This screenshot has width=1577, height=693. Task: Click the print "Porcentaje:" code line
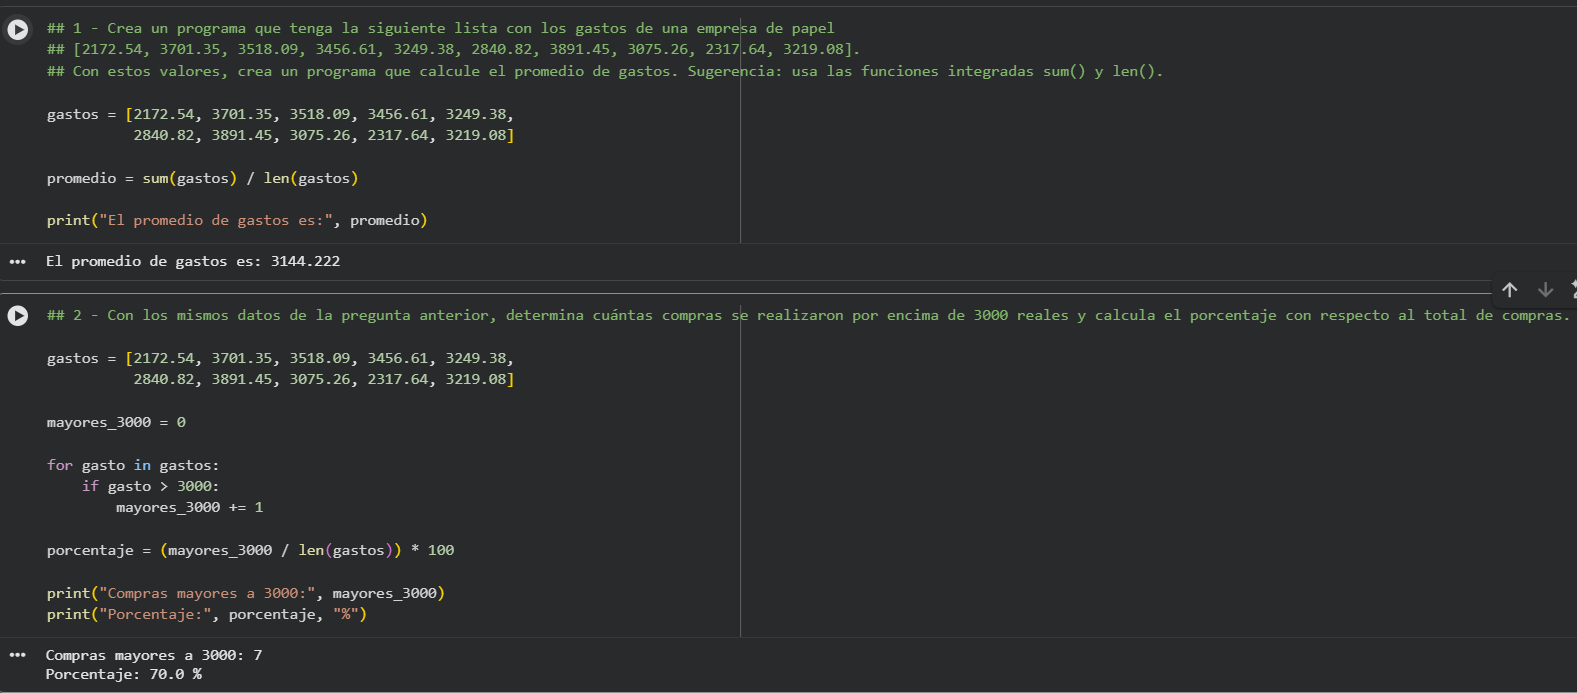tap(206, 614)
